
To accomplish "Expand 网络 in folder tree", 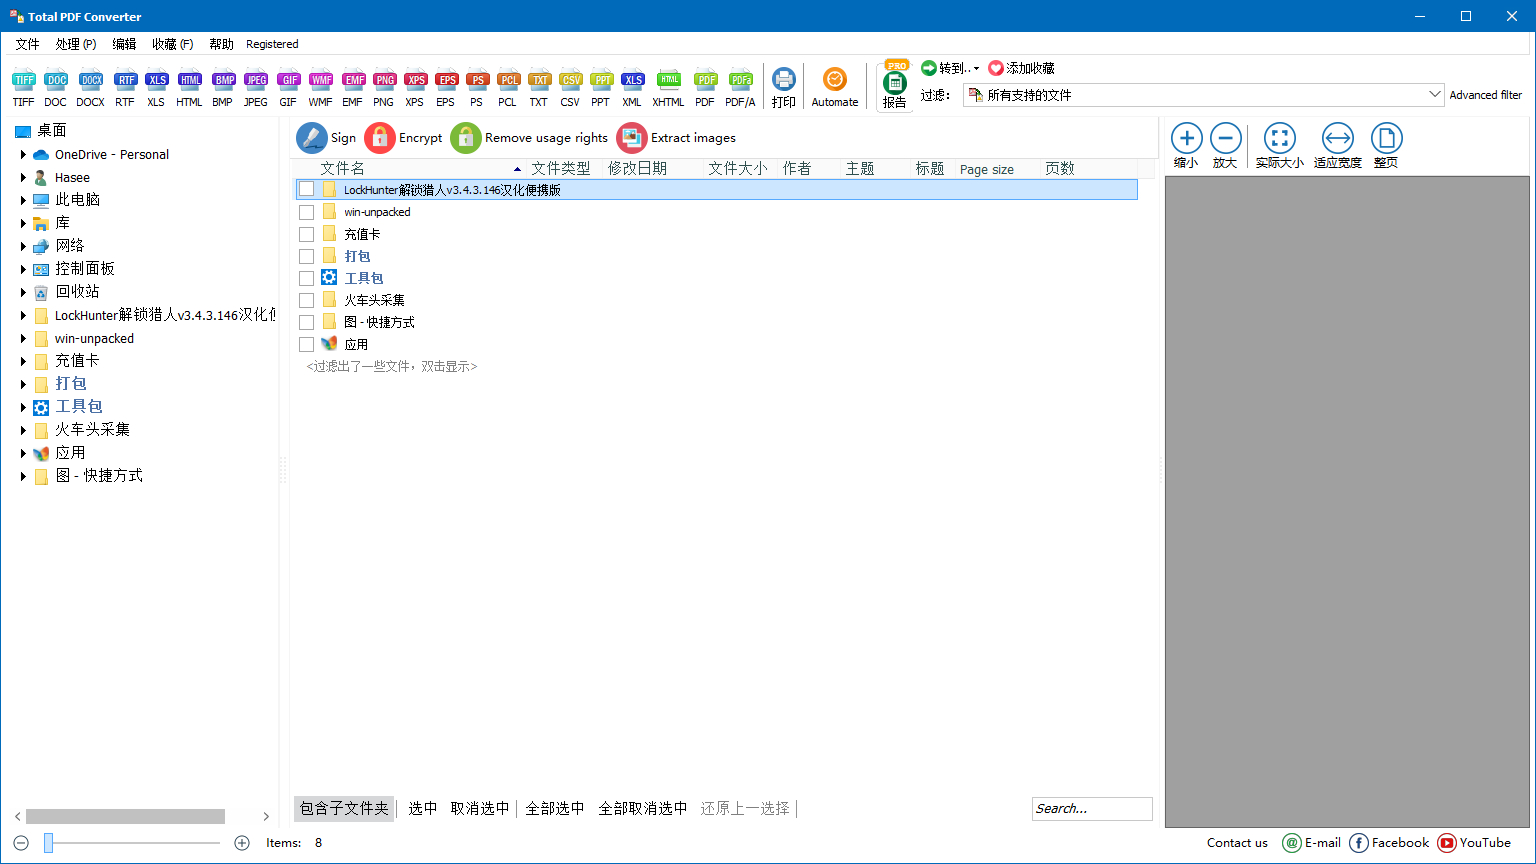I will coord(23,246).
